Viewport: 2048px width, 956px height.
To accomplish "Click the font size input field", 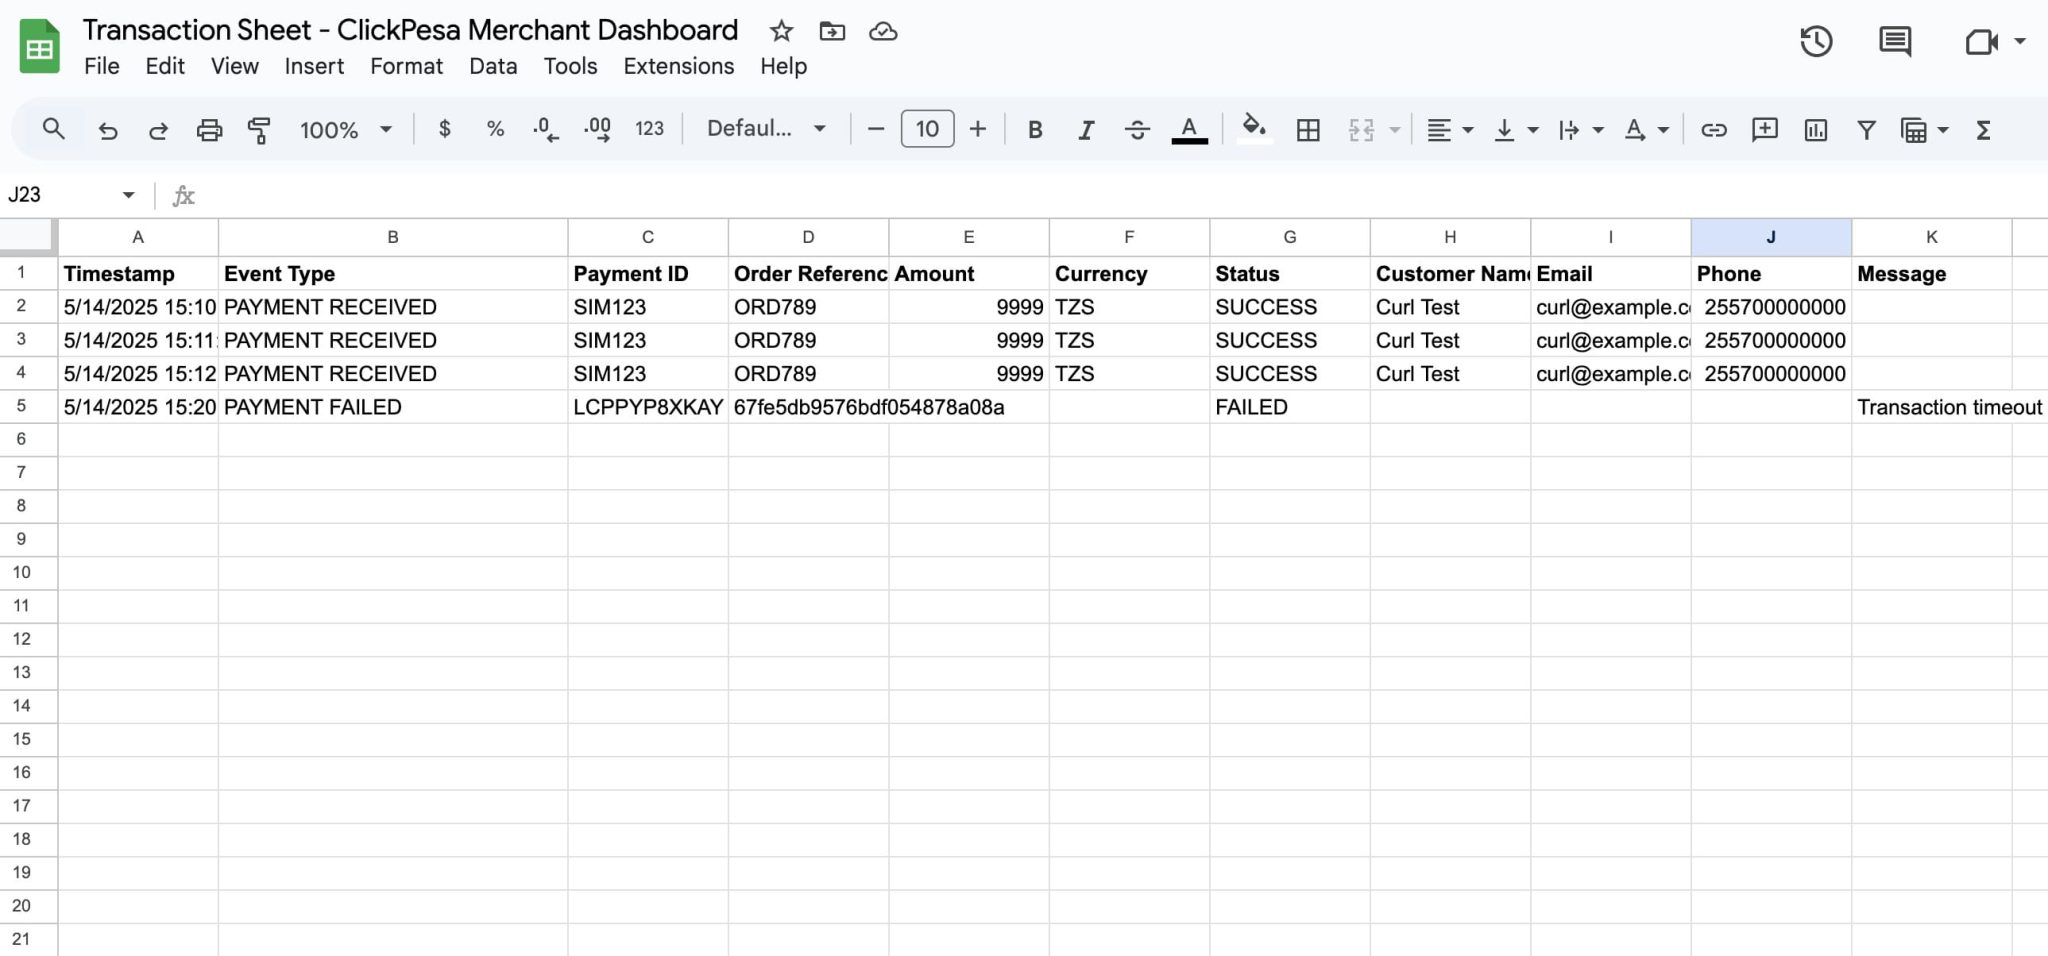I will 927,129.
